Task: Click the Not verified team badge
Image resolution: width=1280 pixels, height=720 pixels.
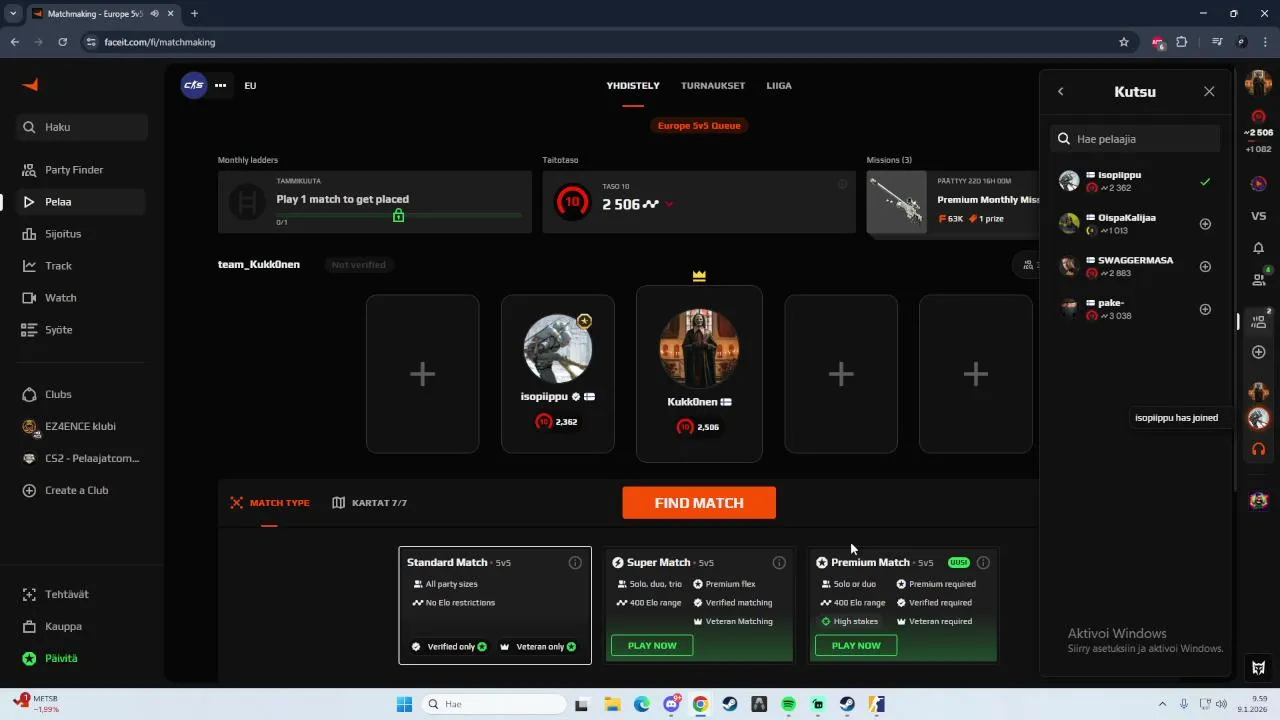Action: [358, 265]
